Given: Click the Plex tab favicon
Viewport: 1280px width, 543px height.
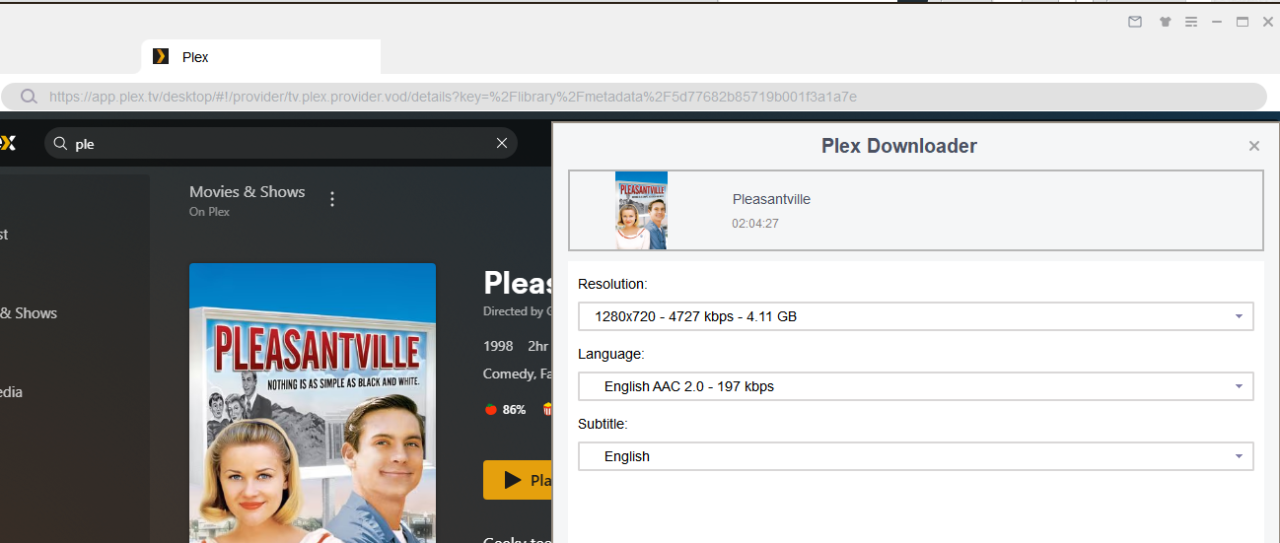Looking at the screenshot, I should 160,57.
